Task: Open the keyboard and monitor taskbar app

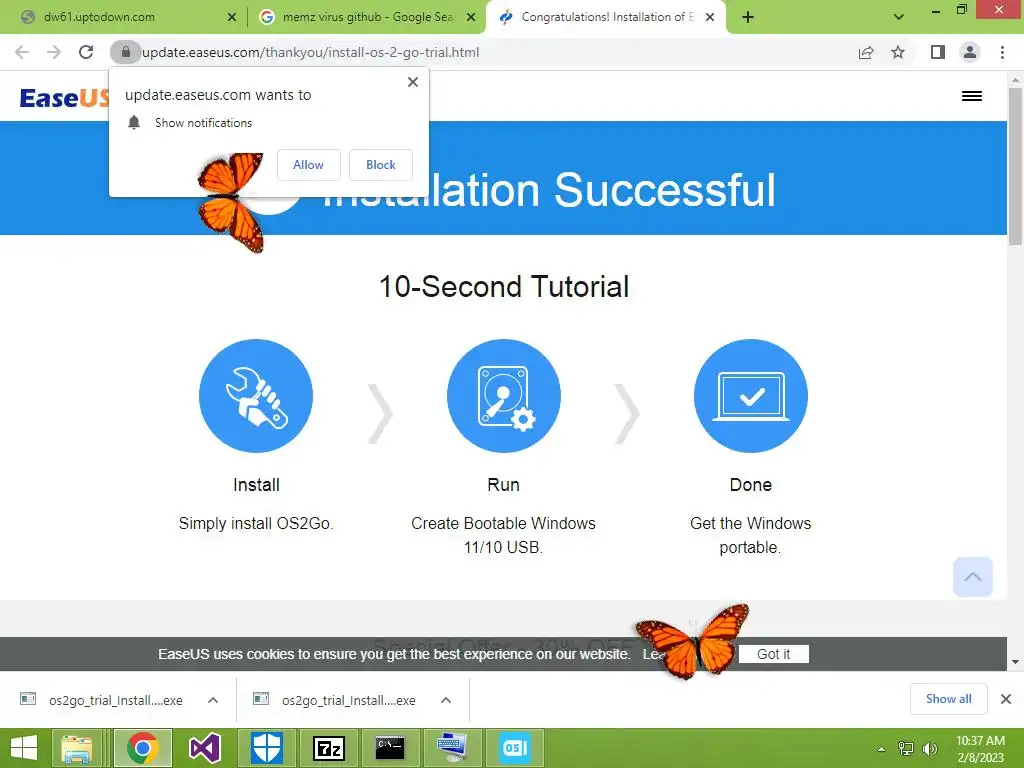Action: [452, 748]
